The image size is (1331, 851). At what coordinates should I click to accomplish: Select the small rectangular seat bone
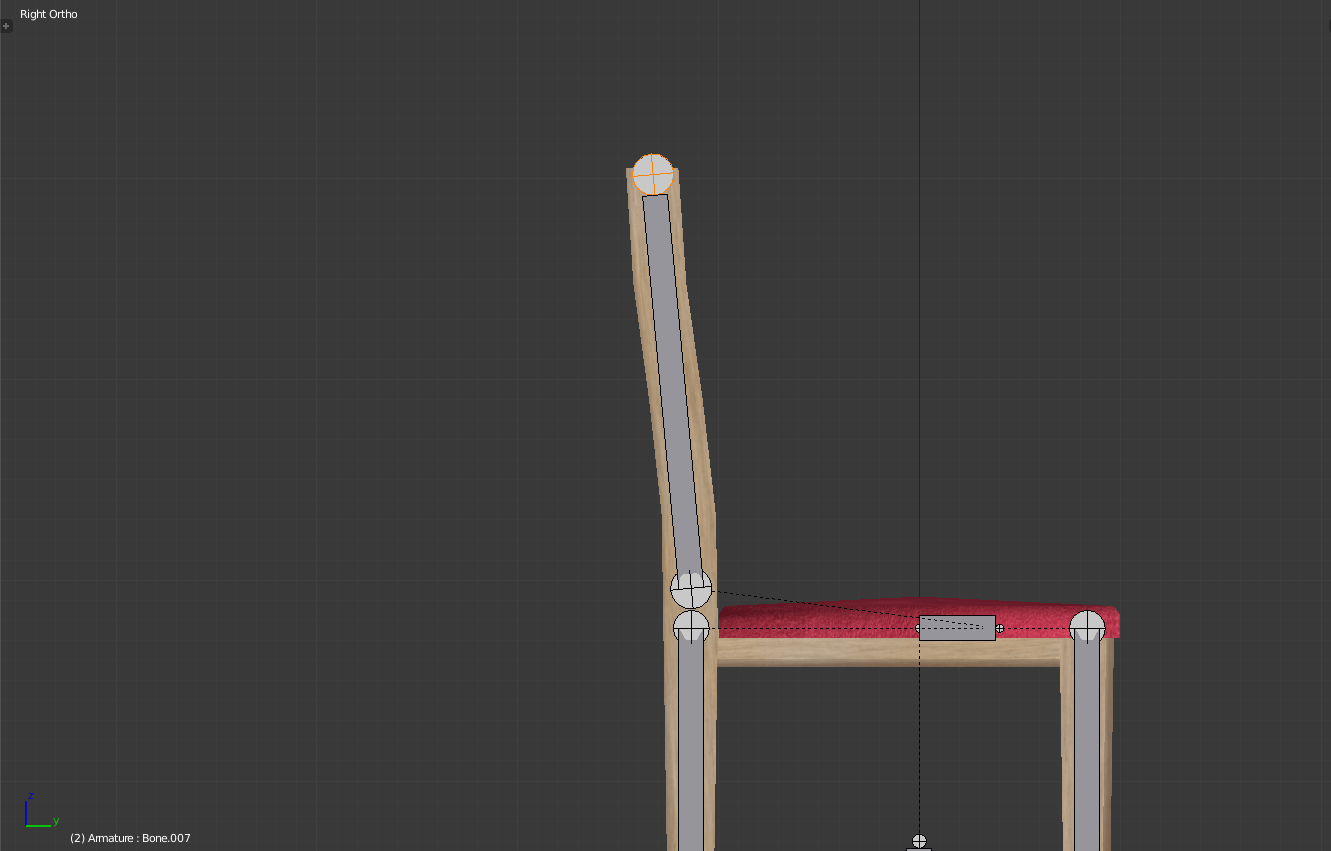pyautogui.click(x=956, y=628)
